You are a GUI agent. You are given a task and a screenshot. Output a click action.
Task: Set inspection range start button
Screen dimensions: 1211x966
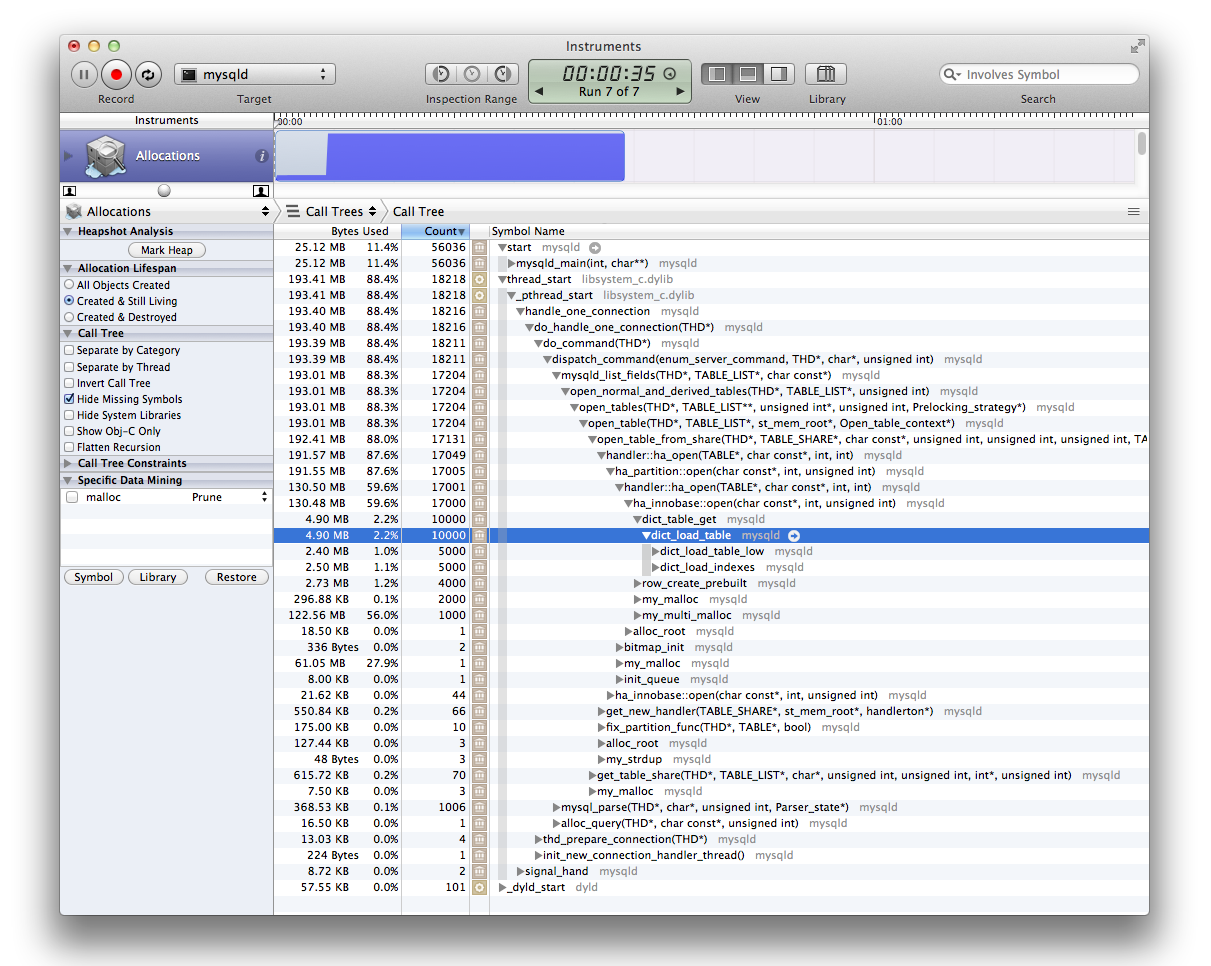[x=440, y=74]
